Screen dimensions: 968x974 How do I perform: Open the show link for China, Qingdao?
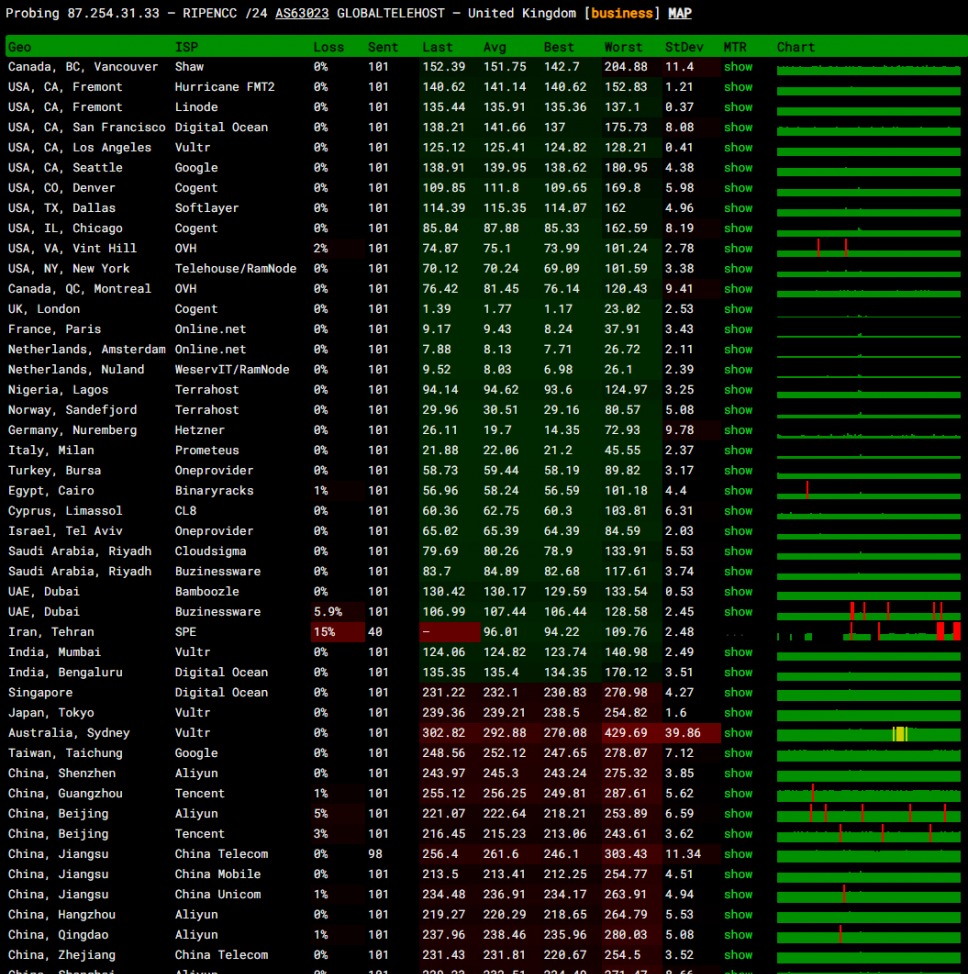738,935
